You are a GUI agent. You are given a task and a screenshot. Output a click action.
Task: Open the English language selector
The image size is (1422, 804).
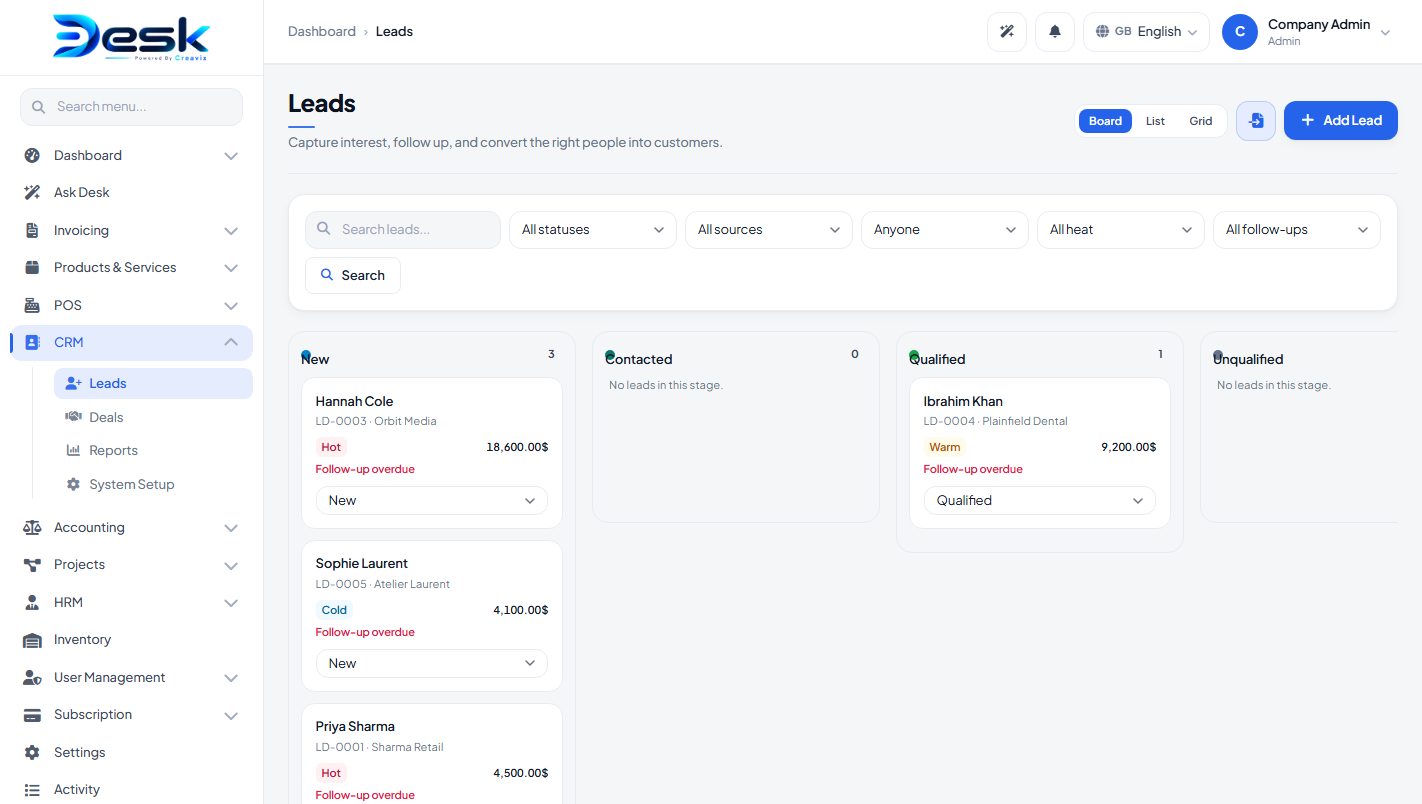[x=1147, y=32]
